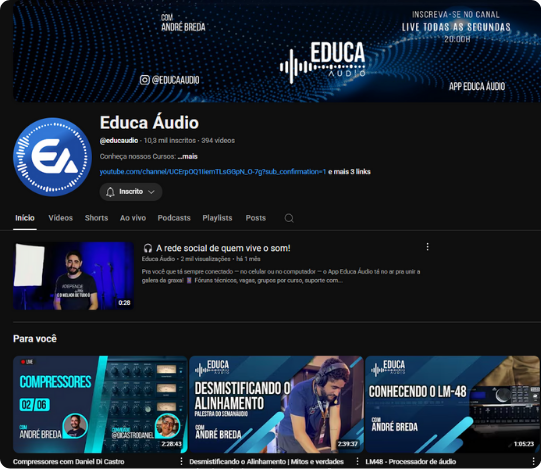Open the Shorts tab
Screen dimensions: 542x469
coord(96,218)
